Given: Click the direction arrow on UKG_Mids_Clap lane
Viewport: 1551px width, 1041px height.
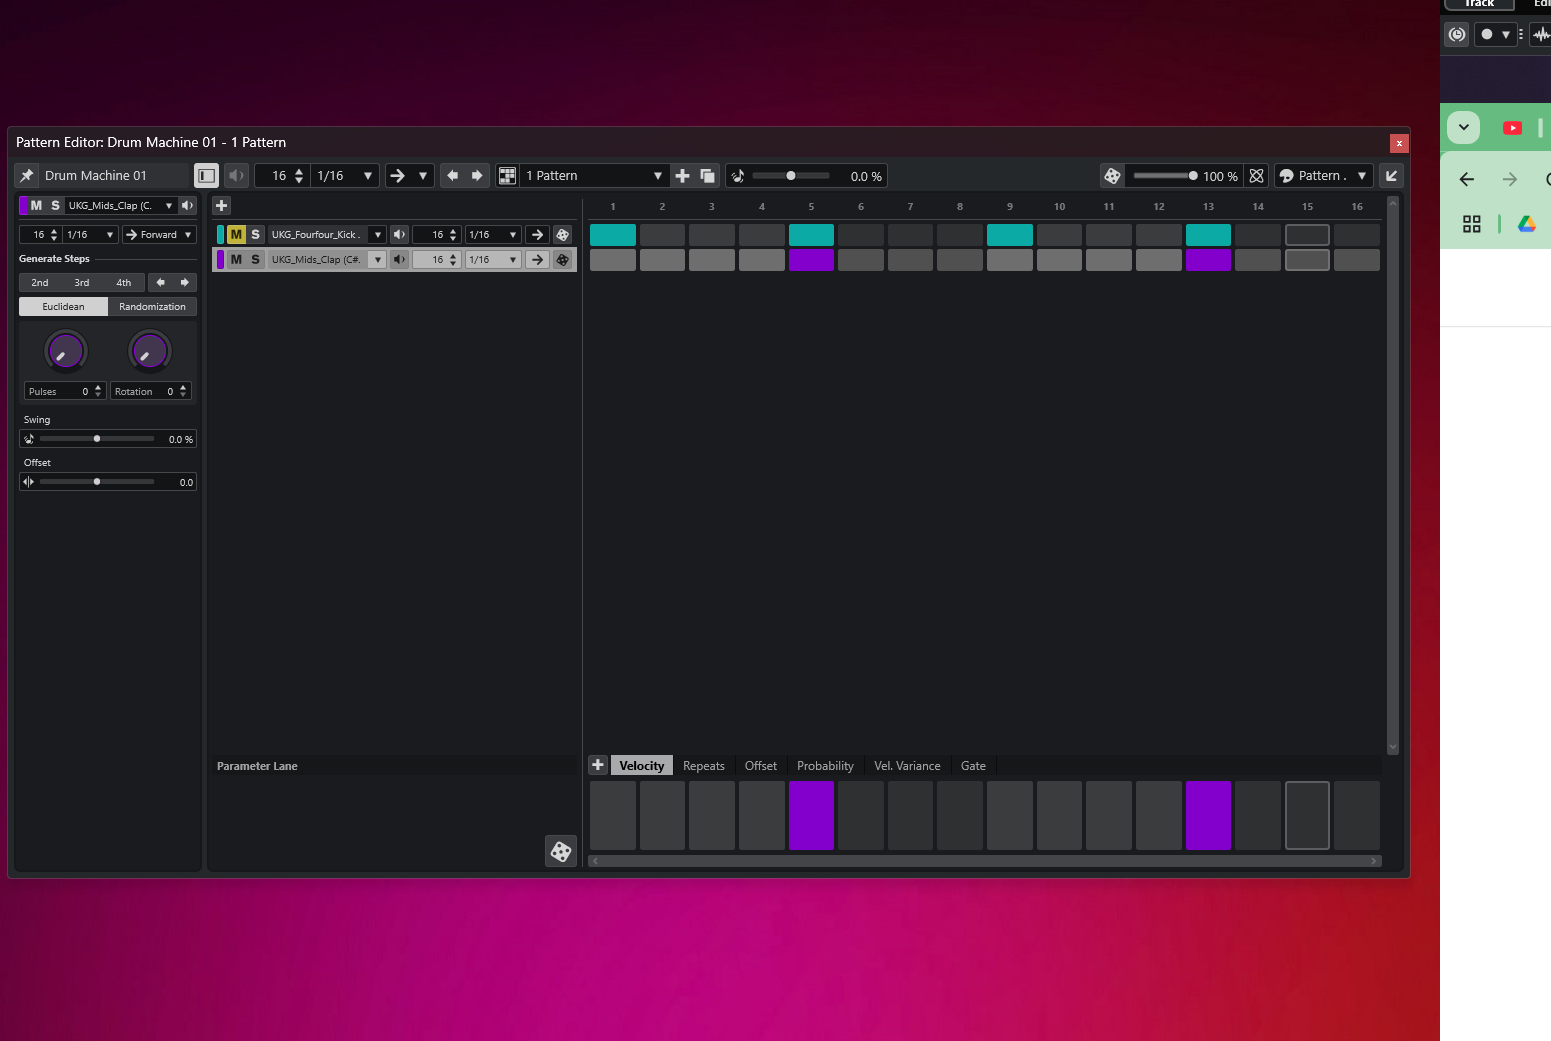Looking at the screenshot, I should pyautogui.click(x=538, y=260).
